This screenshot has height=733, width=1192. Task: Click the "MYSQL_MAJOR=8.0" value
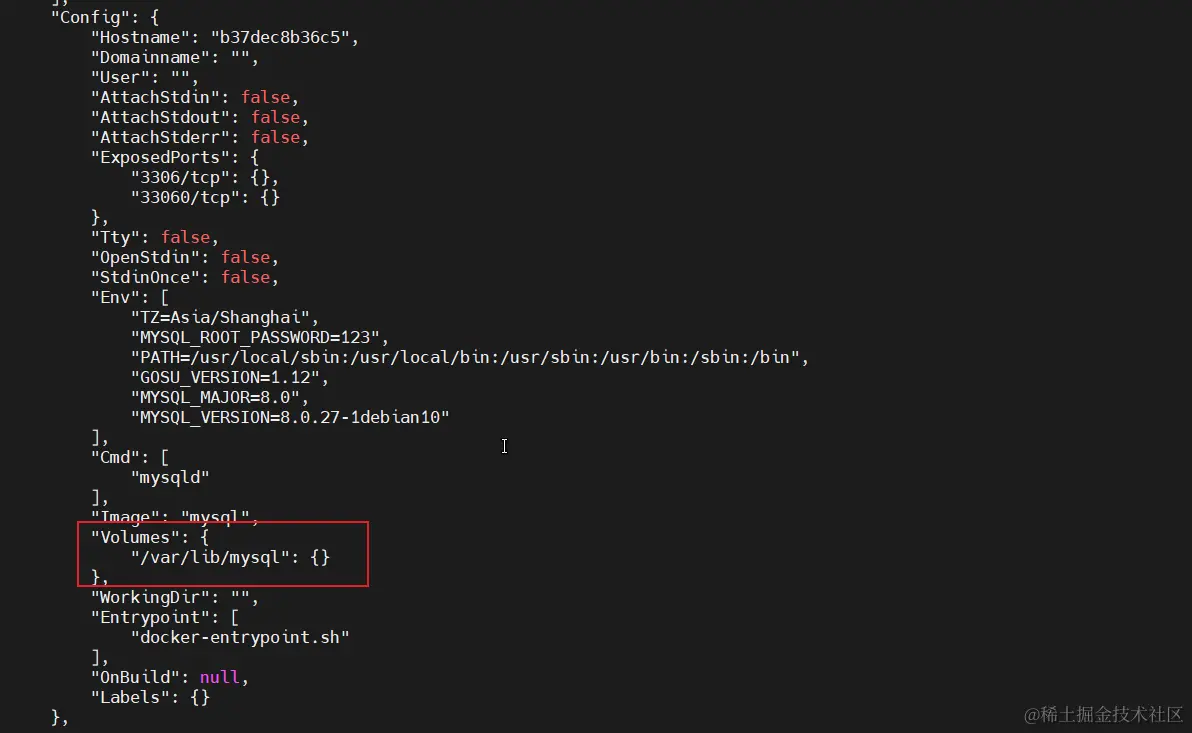coord(214,398)
